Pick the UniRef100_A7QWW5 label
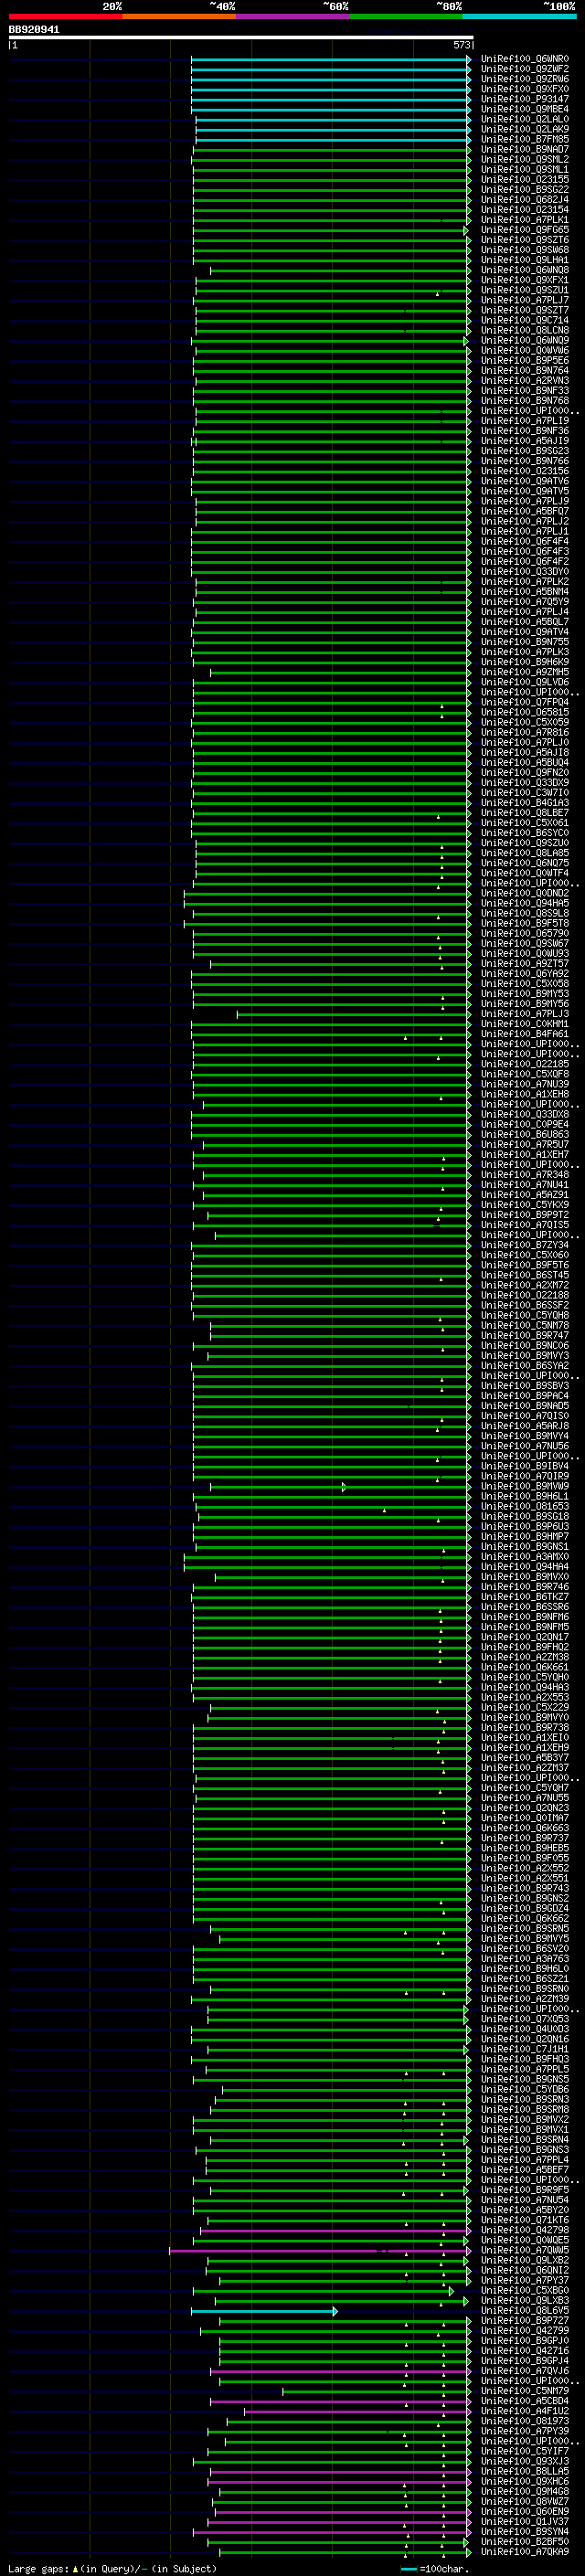The image size is (585, 2576). point(524,2251)
